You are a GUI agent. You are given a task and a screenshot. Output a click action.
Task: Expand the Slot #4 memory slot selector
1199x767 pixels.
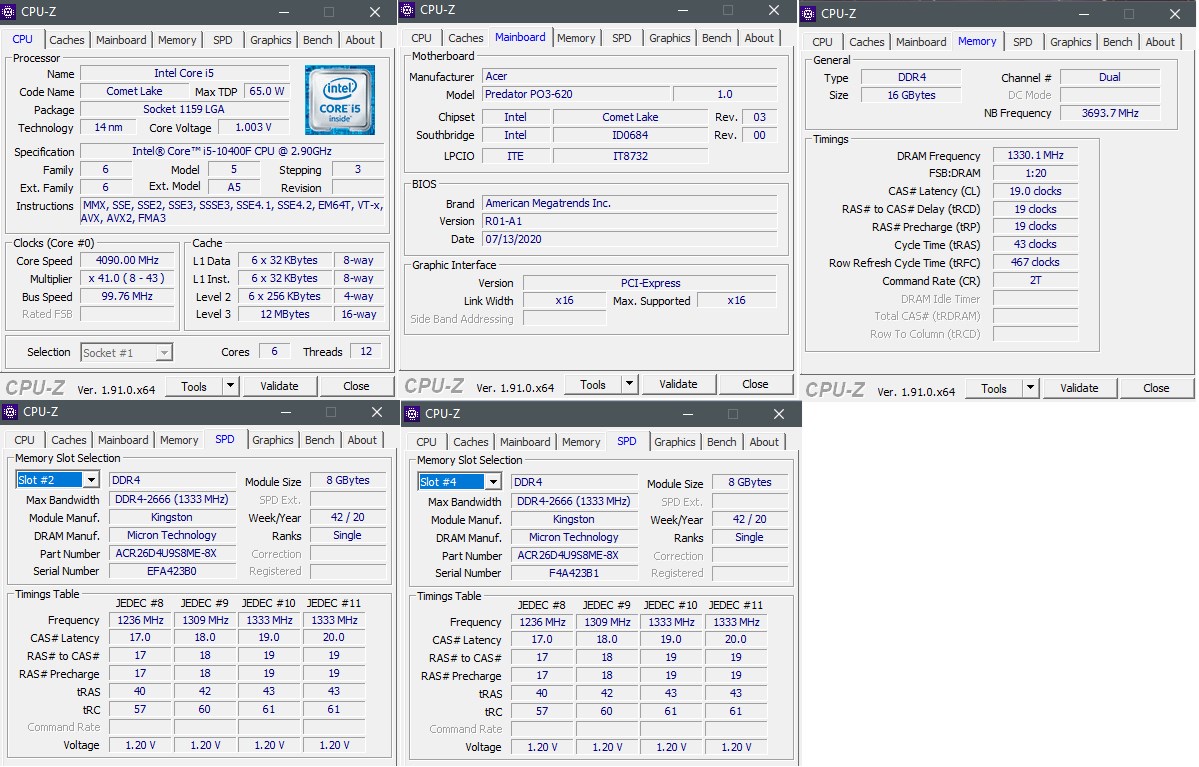point(493,482)
